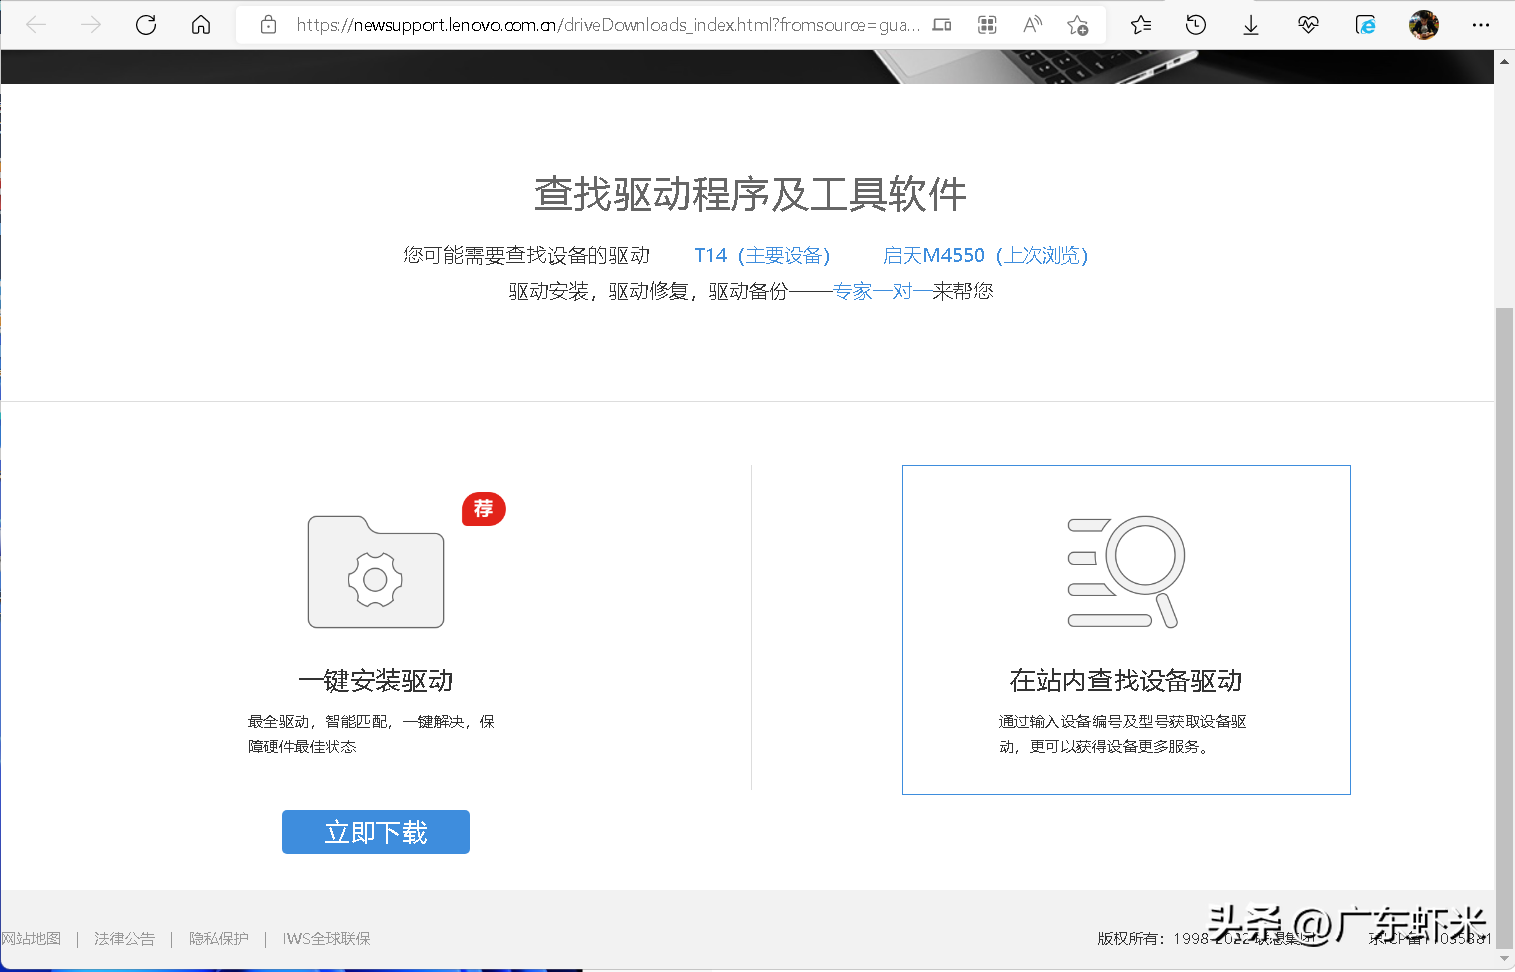Open browser History icon
This screenshot has height=972, width=1515.
[1196, 25]
